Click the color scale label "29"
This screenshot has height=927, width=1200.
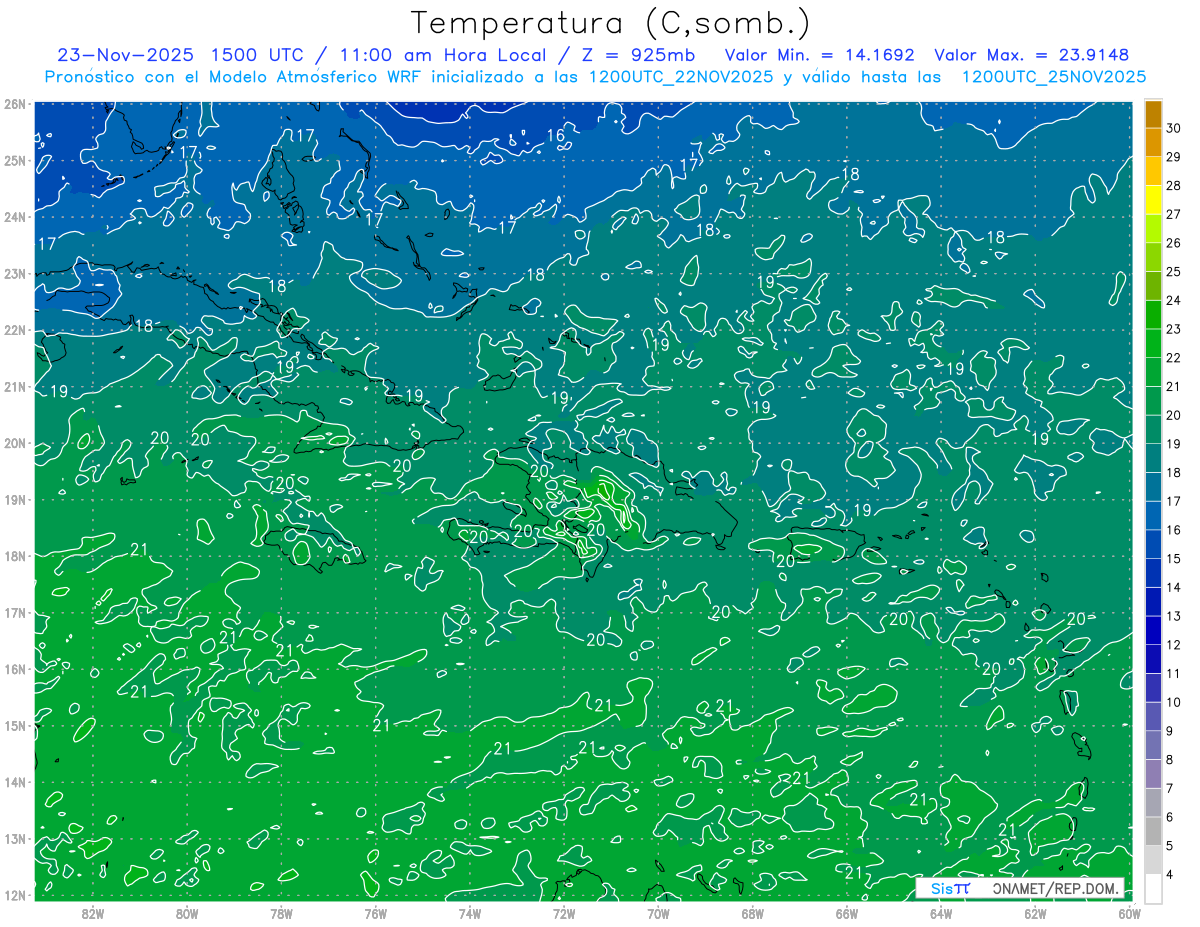(1174, 157)
